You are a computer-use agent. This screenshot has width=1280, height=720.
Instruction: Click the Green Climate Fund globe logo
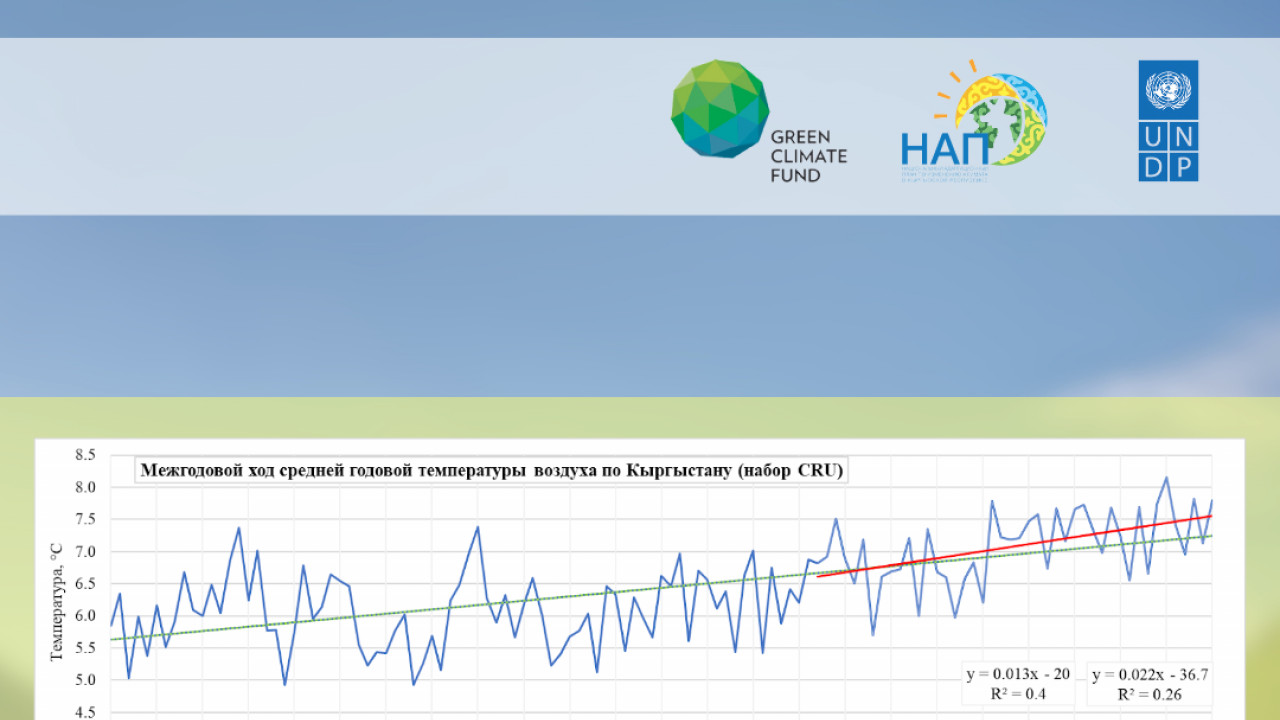pos(719,108)
